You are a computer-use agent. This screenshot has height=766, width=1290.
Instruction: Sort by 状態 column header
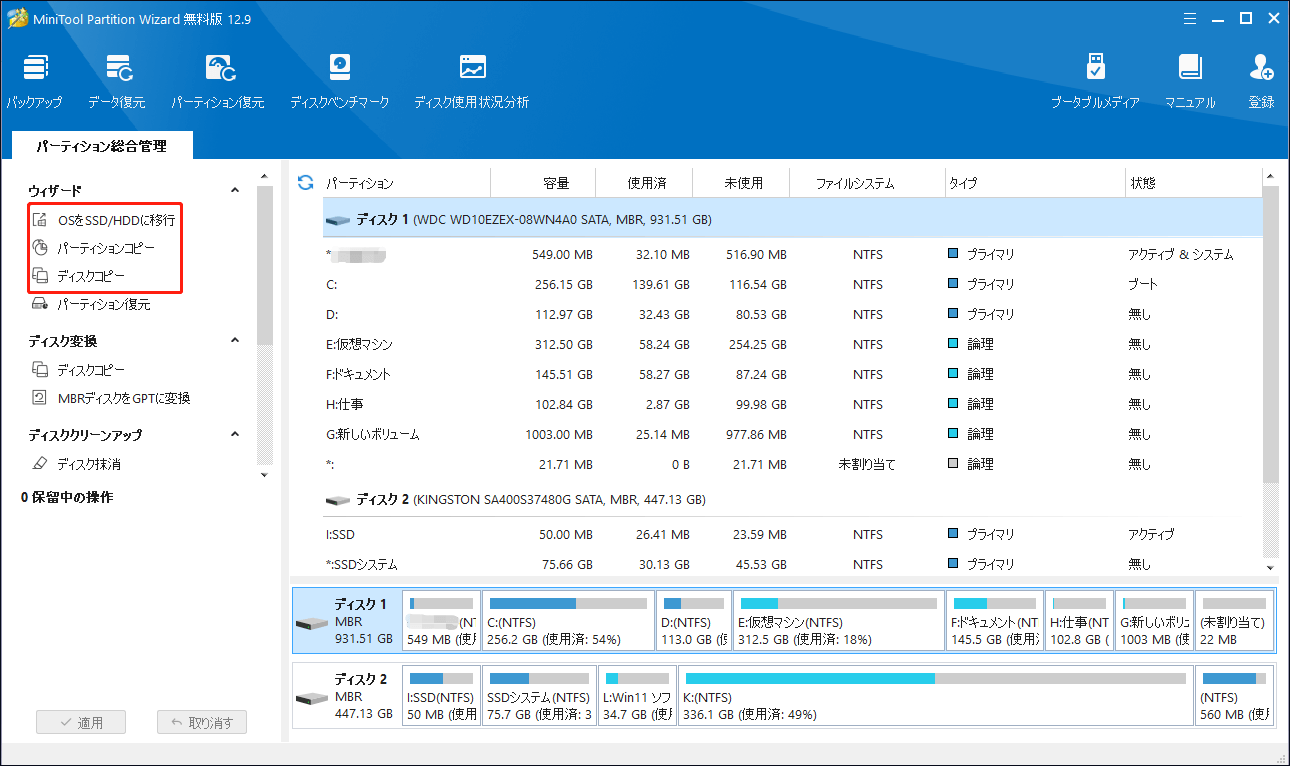coord(1142,184)
